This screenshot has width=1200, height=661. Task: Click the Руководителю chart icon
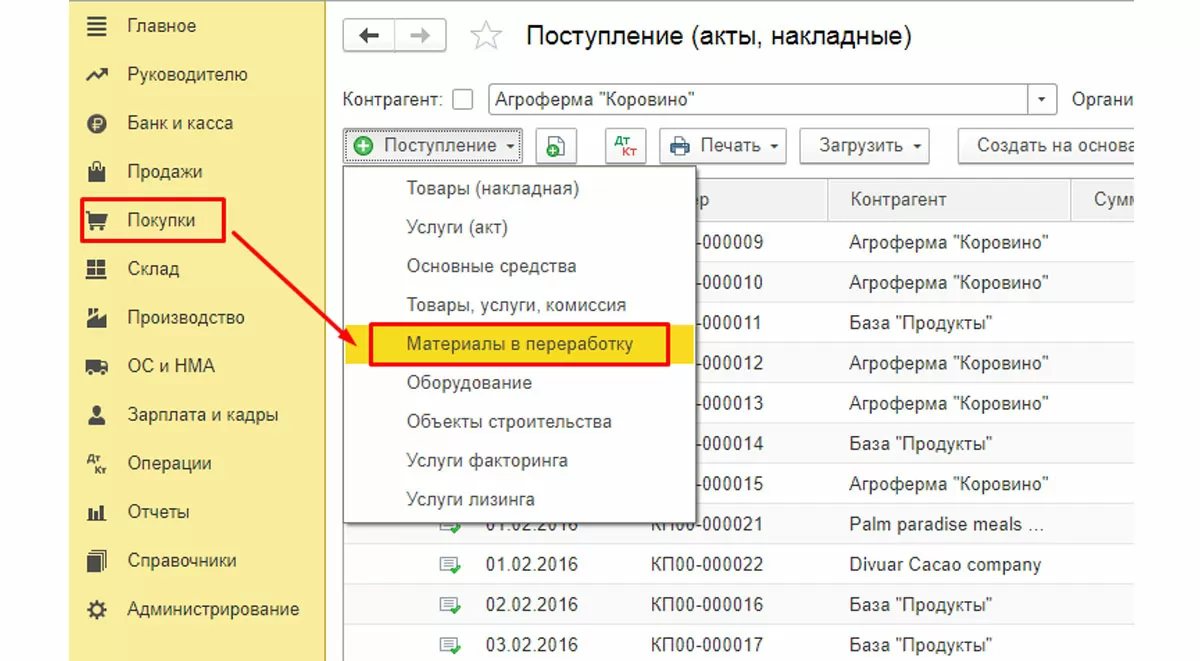click(x=97, y=75)
